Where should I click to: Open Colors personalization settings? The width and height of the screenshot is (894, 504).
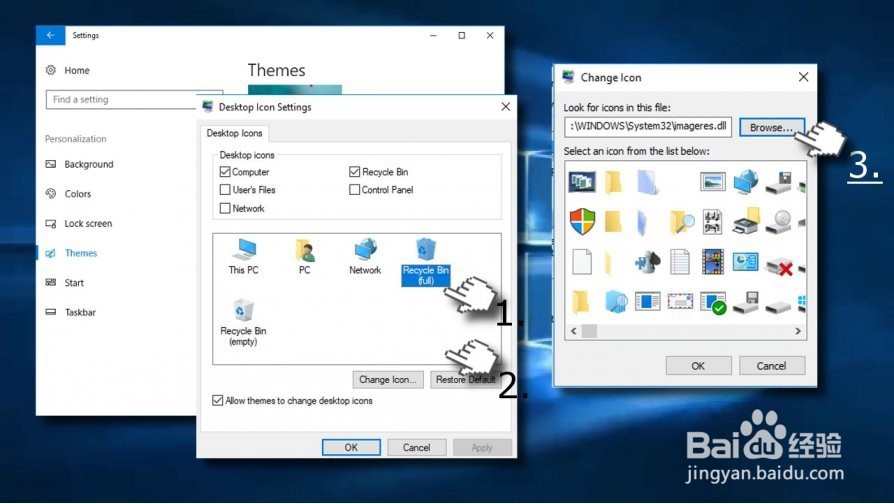tap(68, 194)
